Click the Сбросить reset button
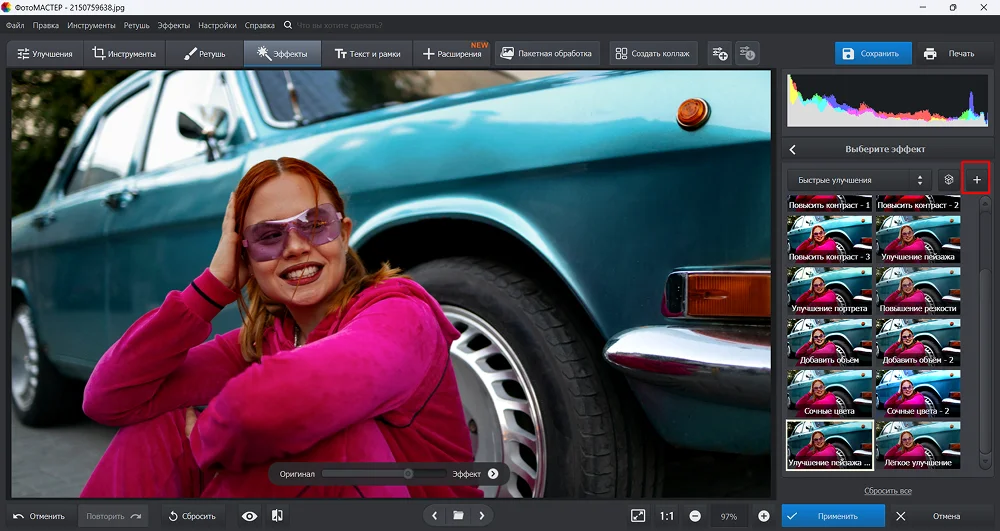 pyautogui.click(x=192, y=516)
